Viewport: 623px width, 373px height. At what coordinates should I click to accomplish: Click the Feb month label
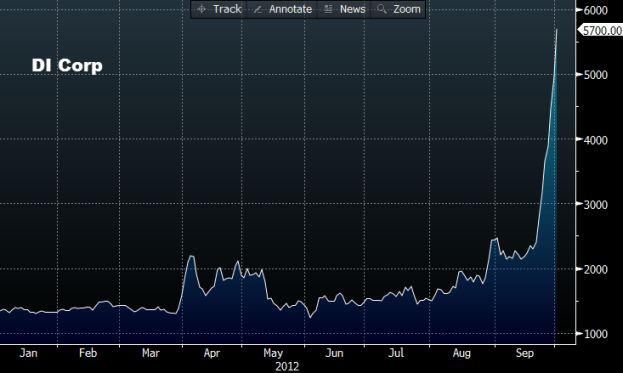pos(88,353)
